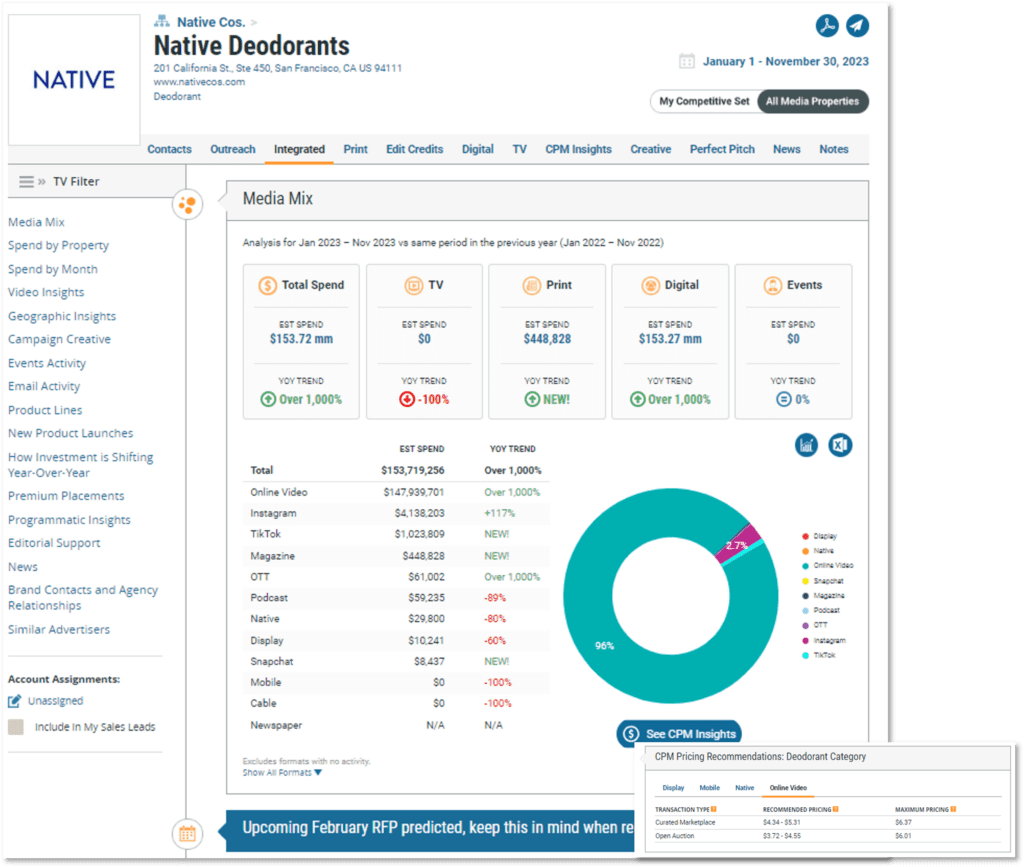Image resolution: width=1024 pixels, height=867 pixels.
Task: Toggle the TV Filter hamburger menu
Action: click(26, 181)
